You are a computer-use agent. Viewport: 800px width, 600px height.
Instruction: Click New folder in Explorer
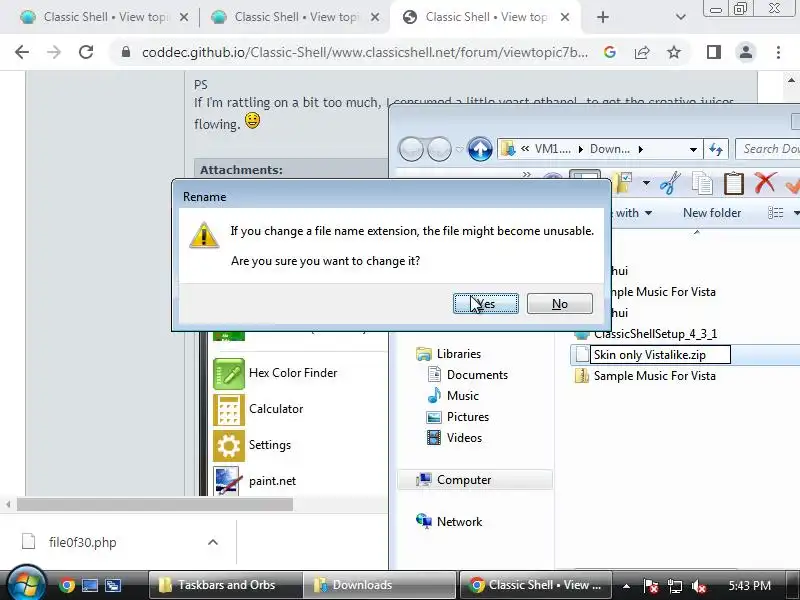pyautogui.click(x=712, y=213)
